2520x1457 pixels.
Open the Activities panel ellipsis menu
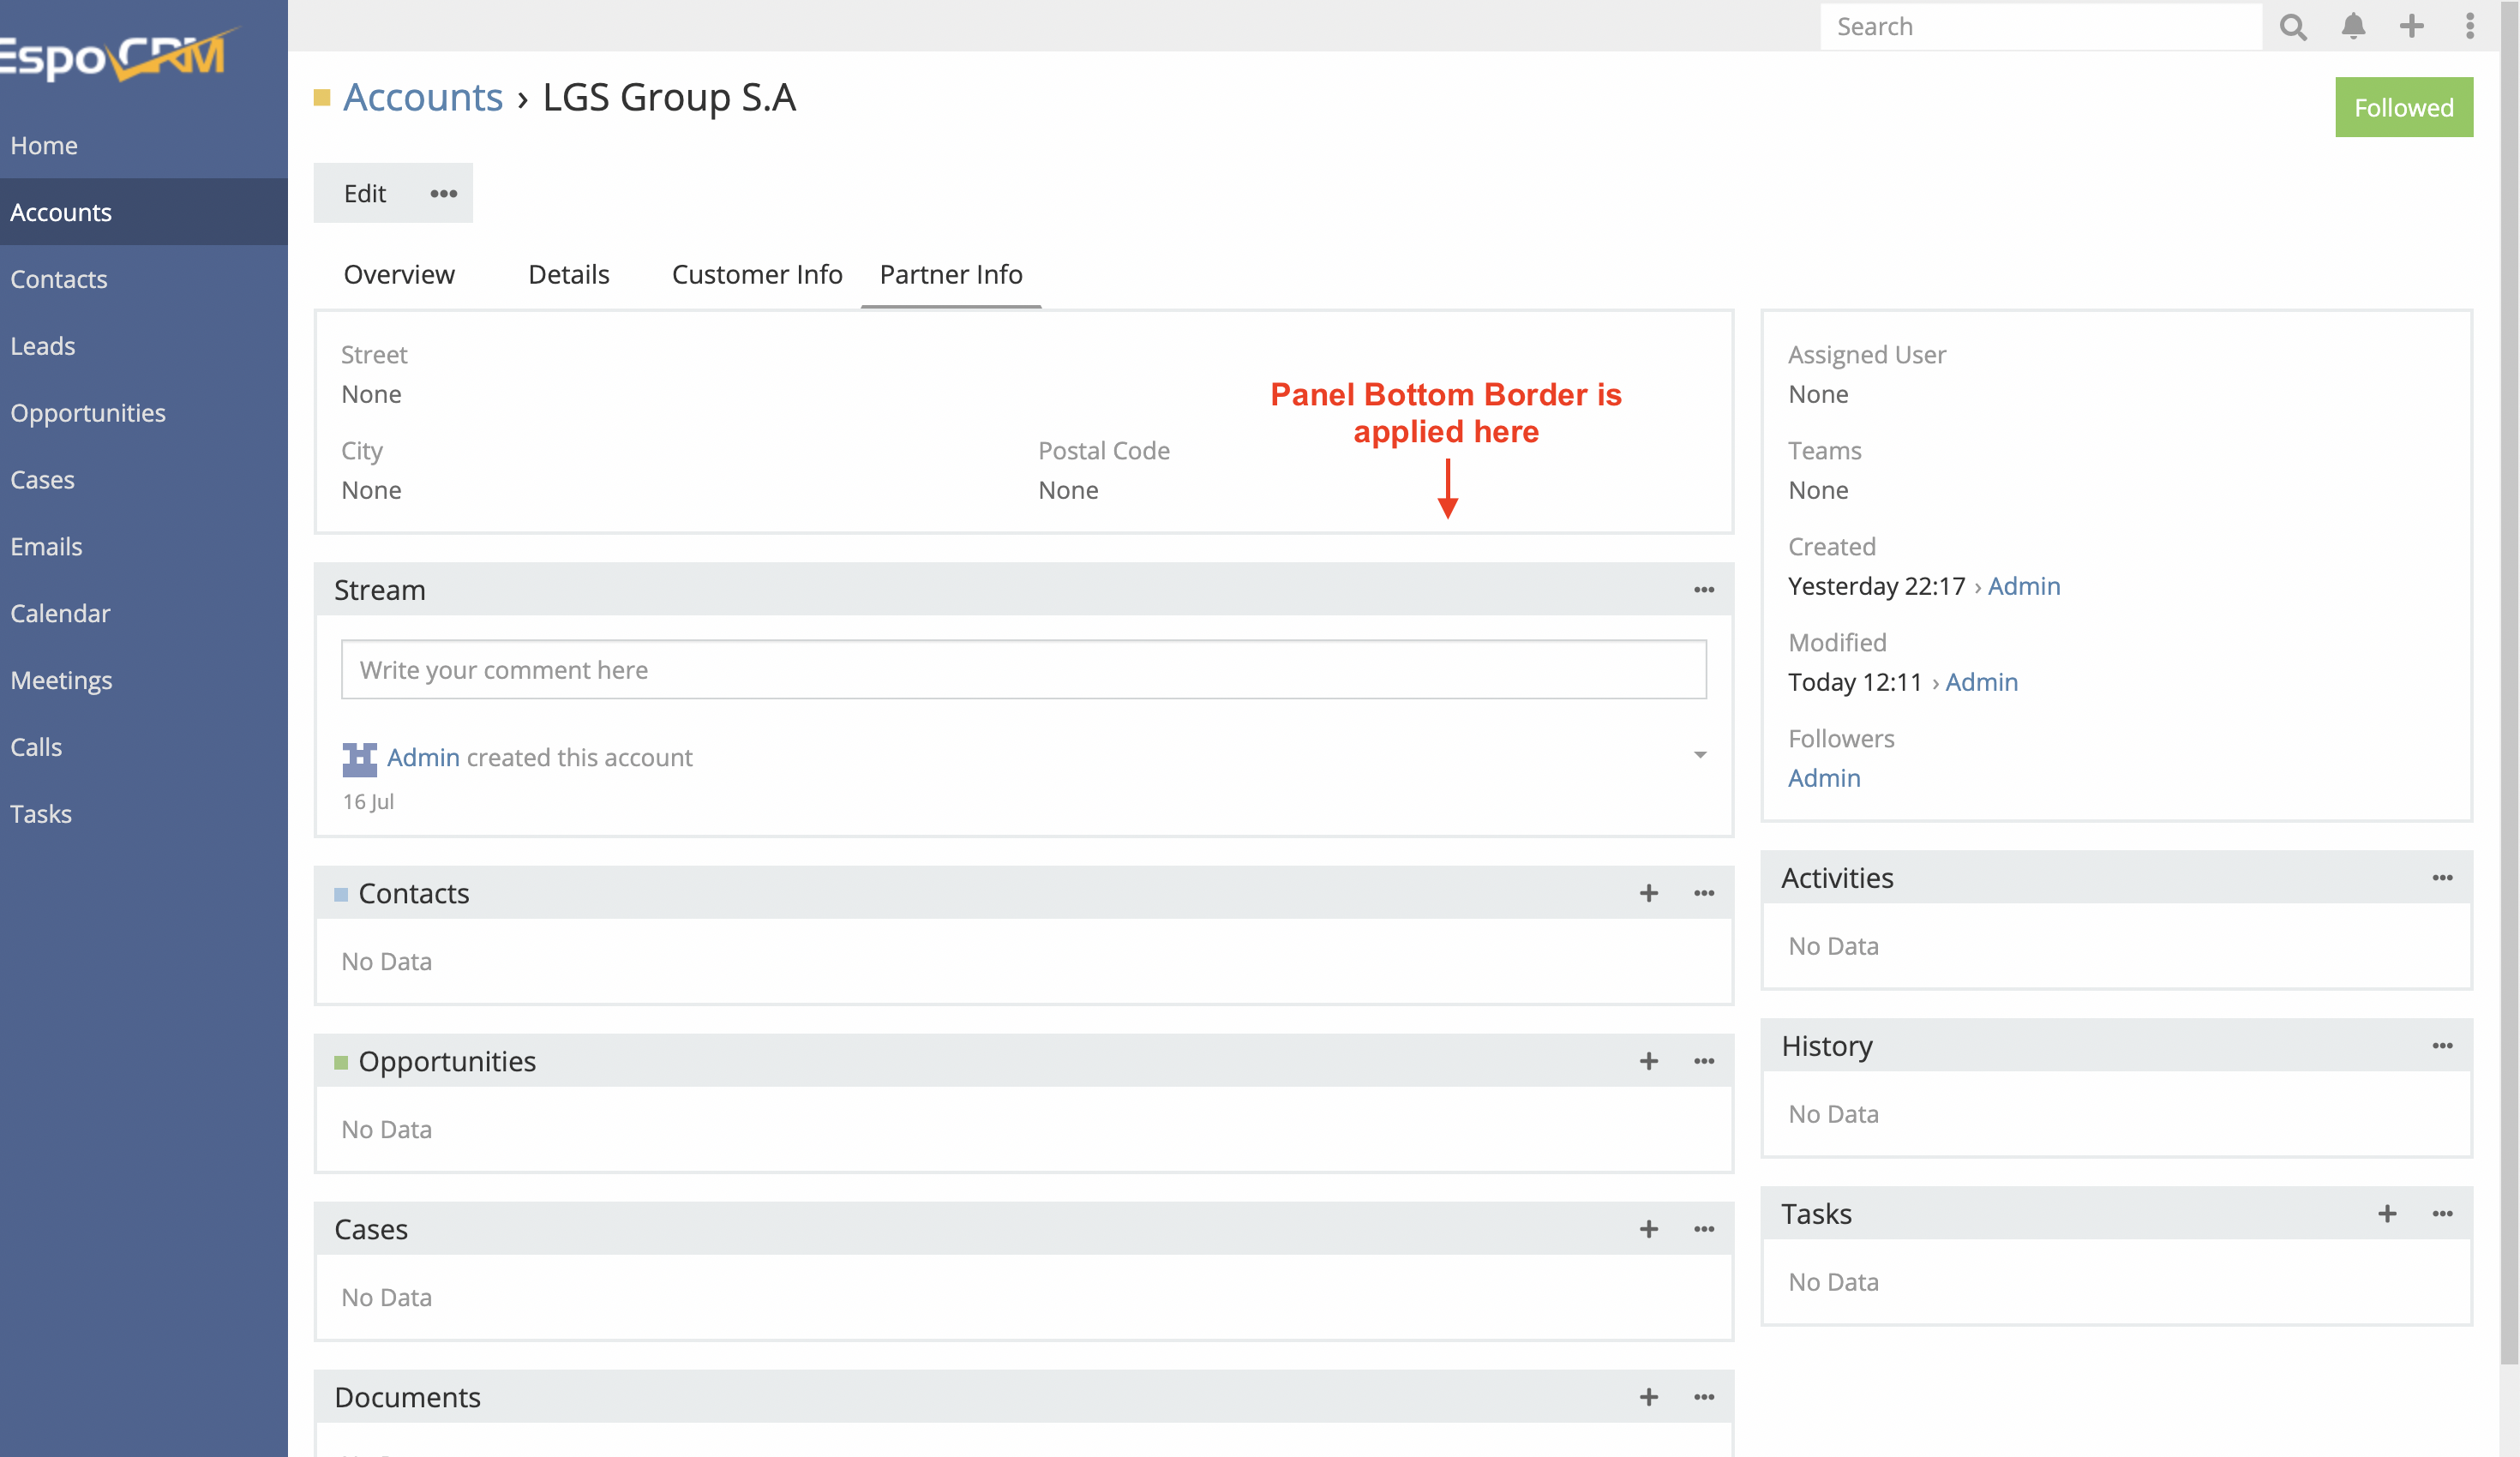[2443, 878]
